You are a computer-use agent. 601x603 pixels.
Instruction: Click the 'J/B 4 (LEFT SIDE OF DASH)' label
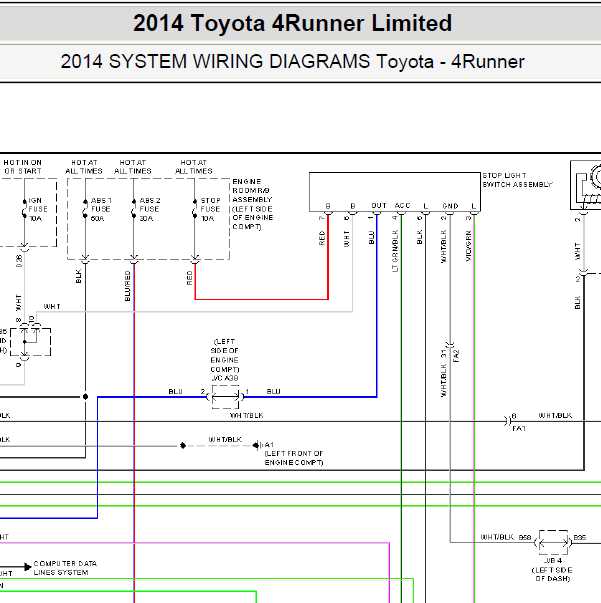click(552, 570)
